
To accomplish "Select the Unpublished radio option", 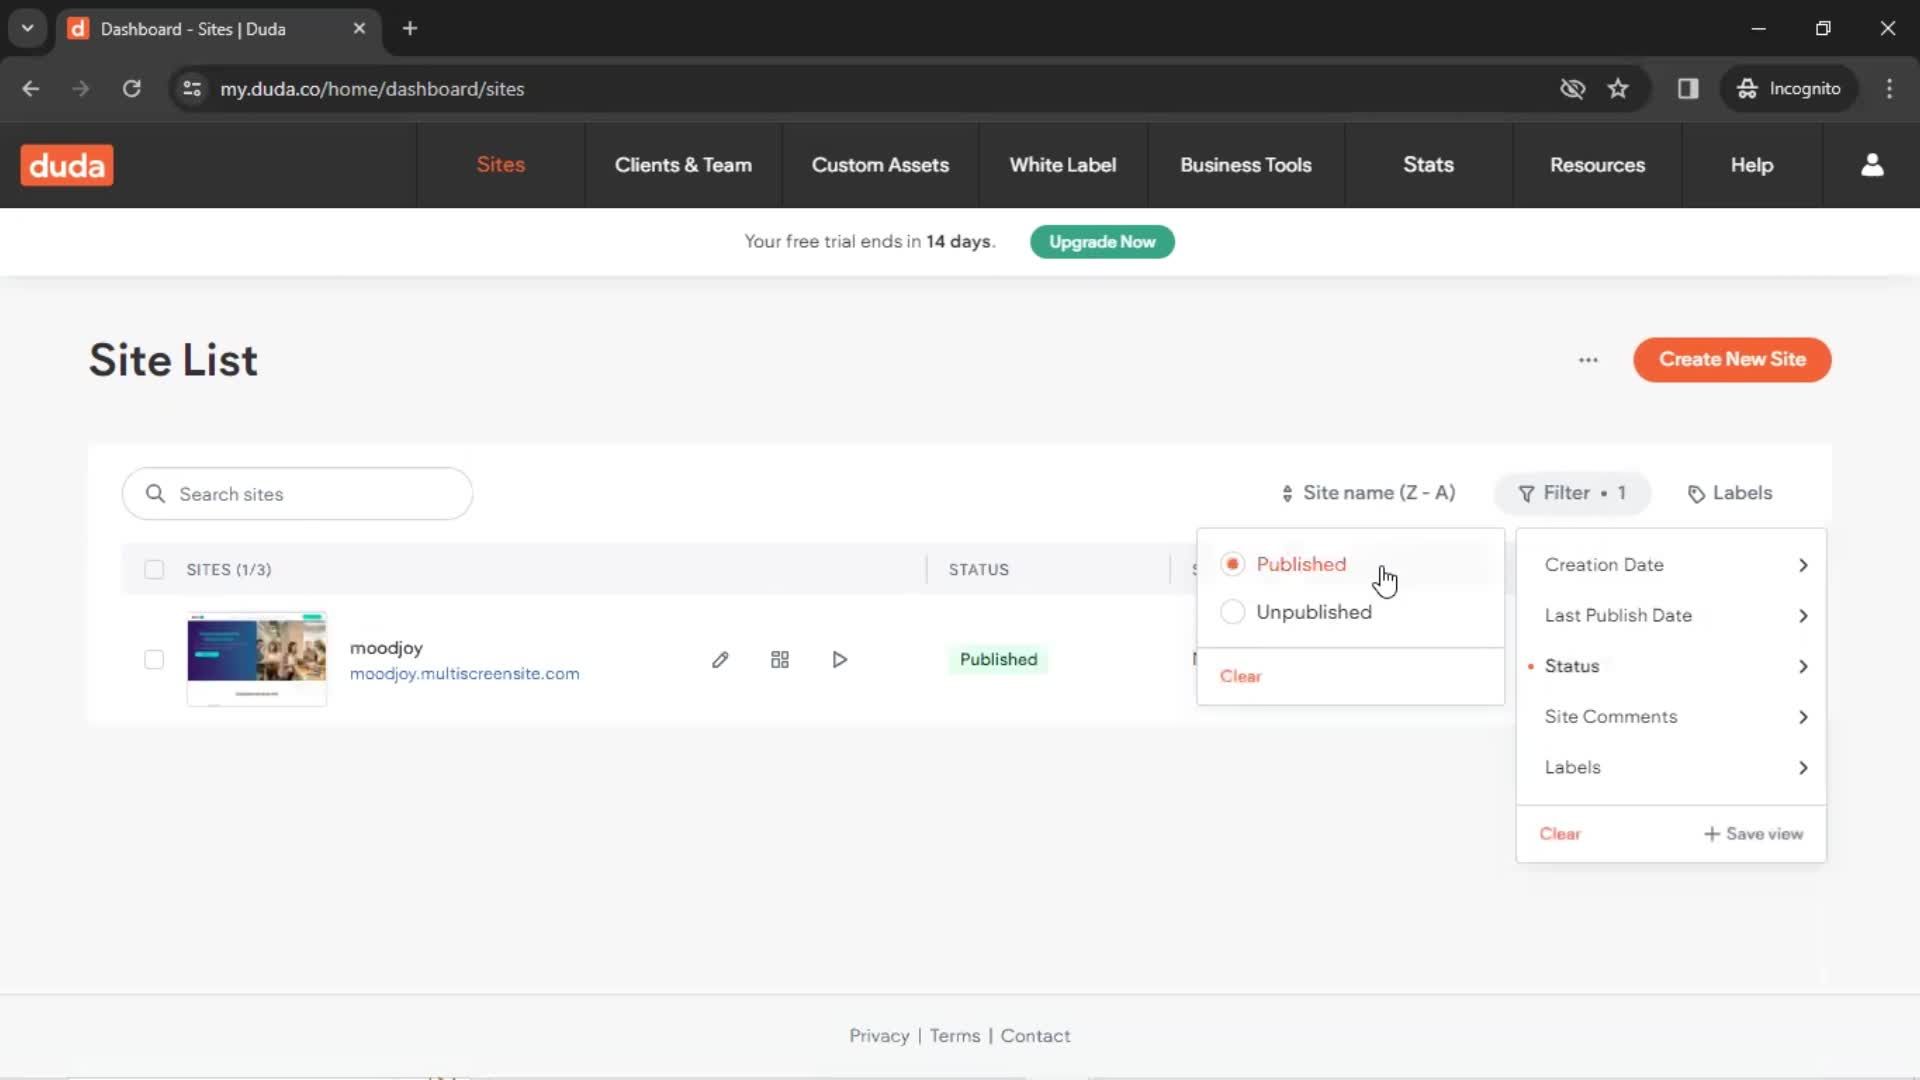I will [1232, 612].
